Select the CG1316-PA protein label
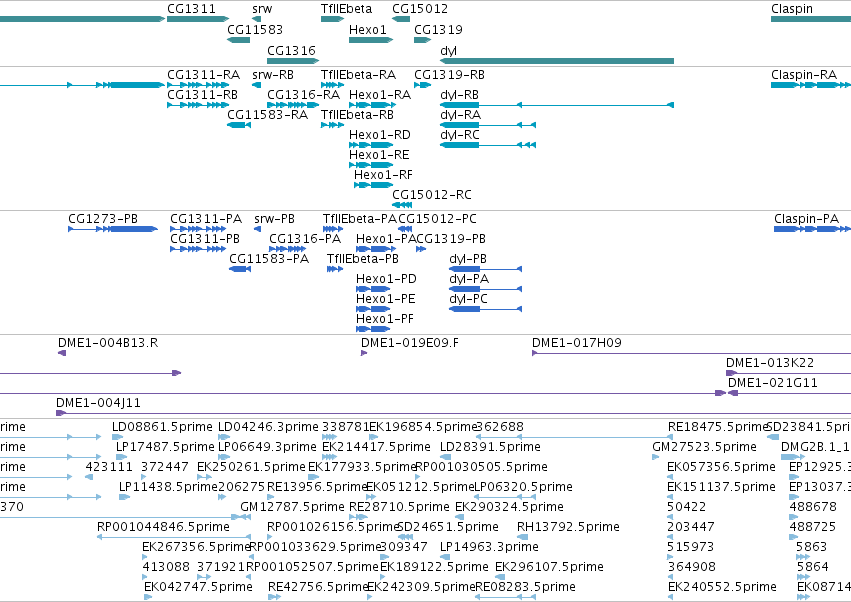 (305, 239)
